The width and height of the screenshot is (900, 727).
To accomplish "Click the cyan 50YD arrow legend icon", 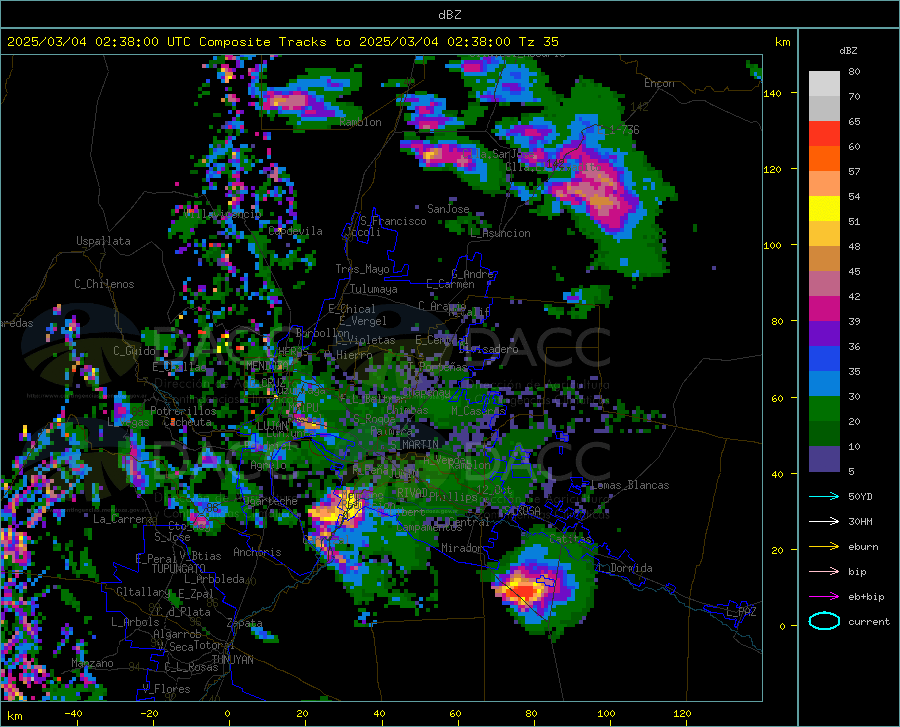I will tap(824, 496).
